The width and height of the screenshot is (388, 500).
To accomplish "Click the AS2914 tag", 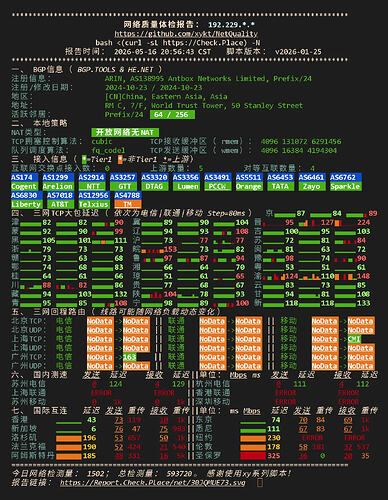I will [92, 177].
